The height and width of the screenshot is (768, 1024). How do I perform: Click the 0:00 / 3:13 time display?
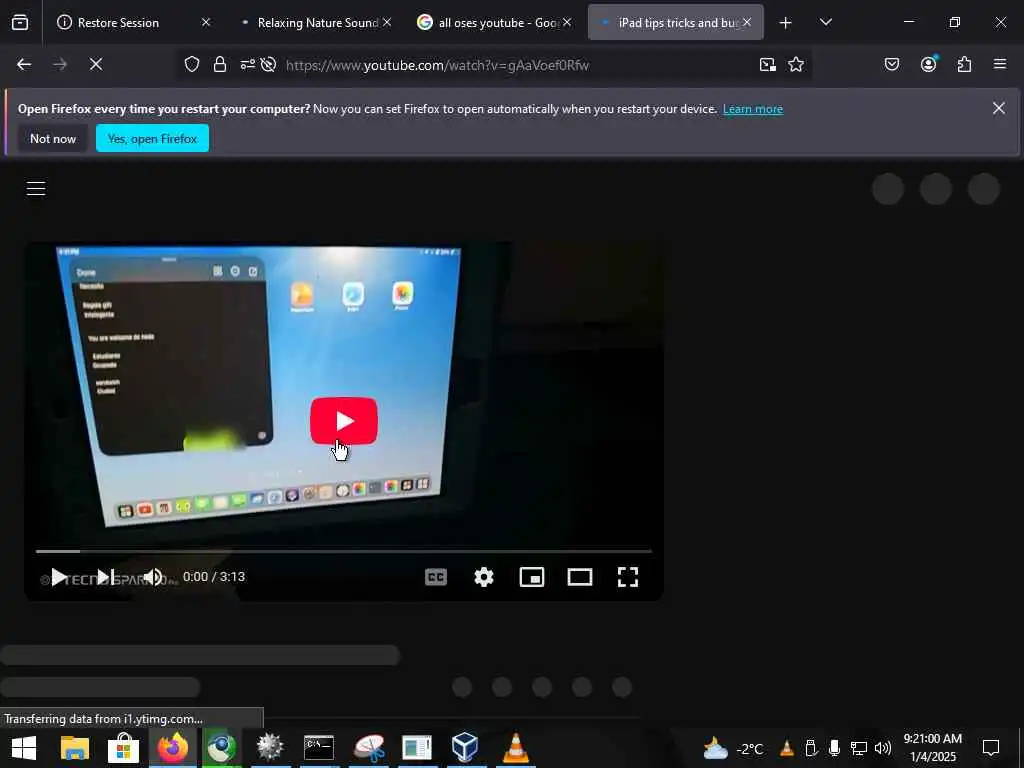214,577
